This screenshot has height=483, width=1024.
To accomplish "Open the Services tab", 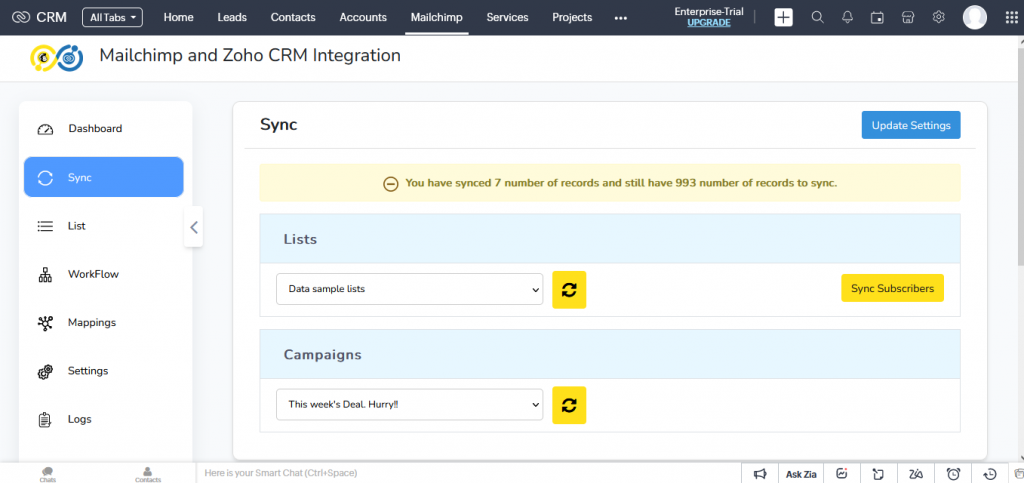I will (x=507, y=18).
